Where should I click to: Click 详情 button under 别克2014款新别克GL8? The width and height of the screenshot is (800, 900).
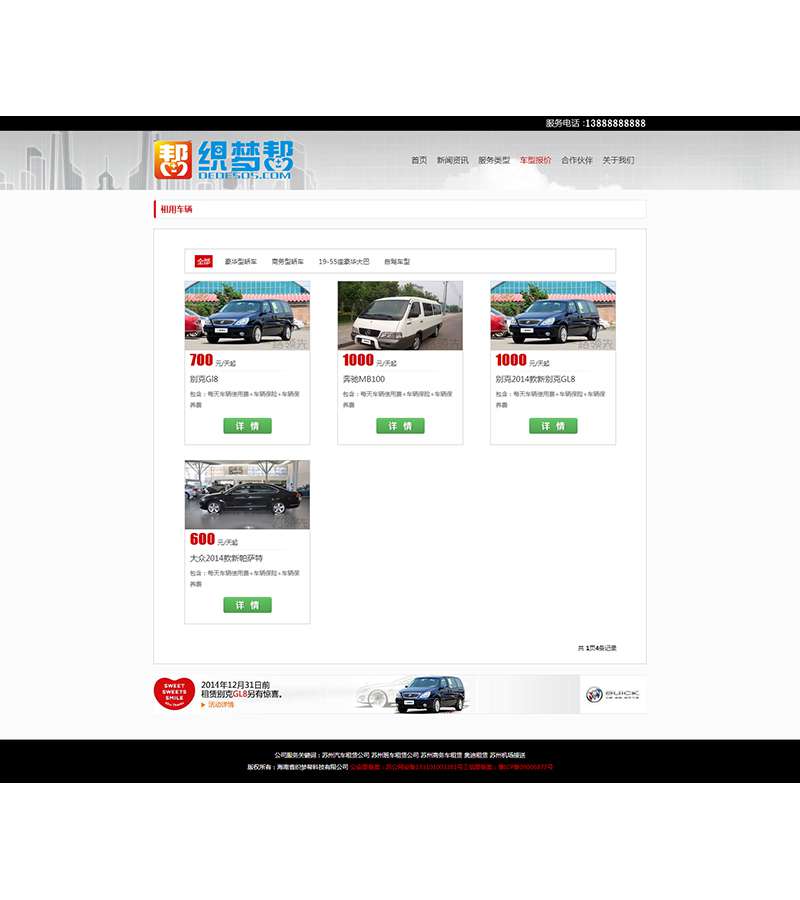pyautogui.click(x=553, y=426)
